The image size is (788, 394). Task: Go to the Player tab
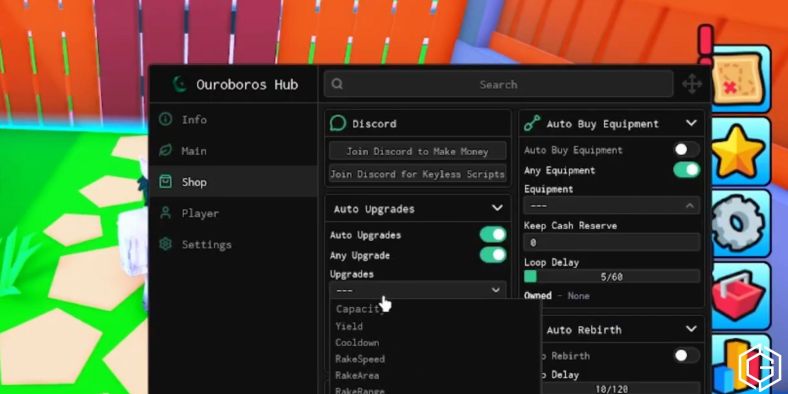233,213
